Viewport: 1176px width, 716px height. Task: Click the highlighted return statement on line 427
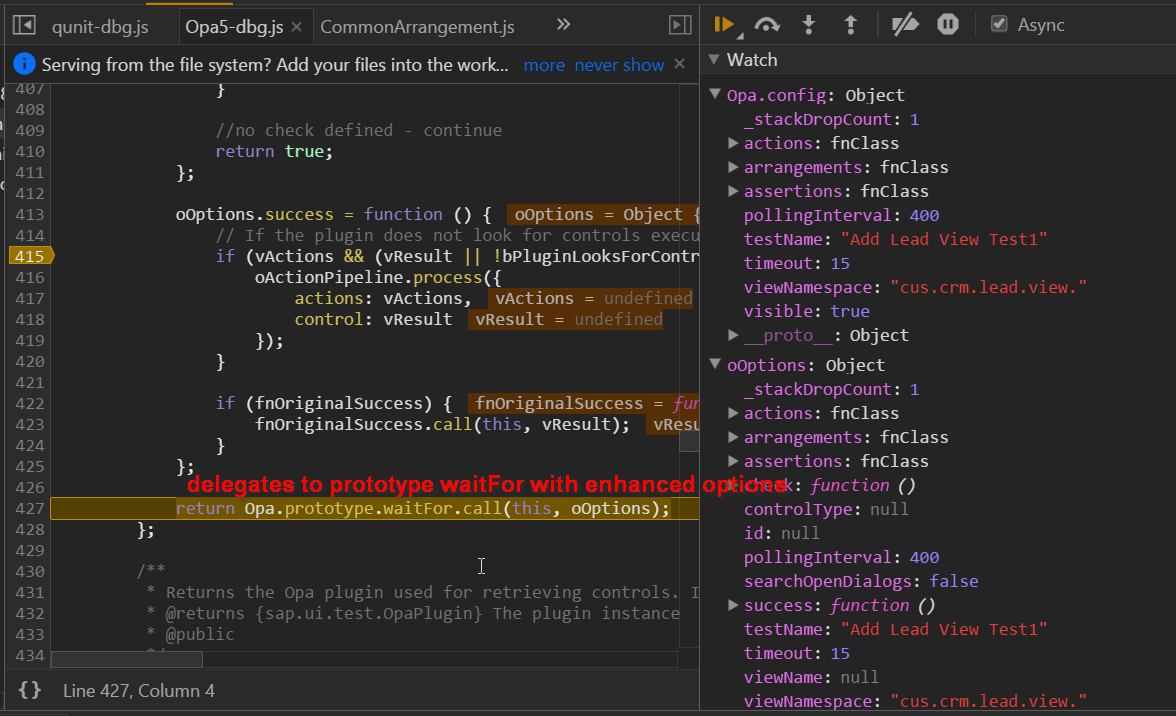click(422, 508)
